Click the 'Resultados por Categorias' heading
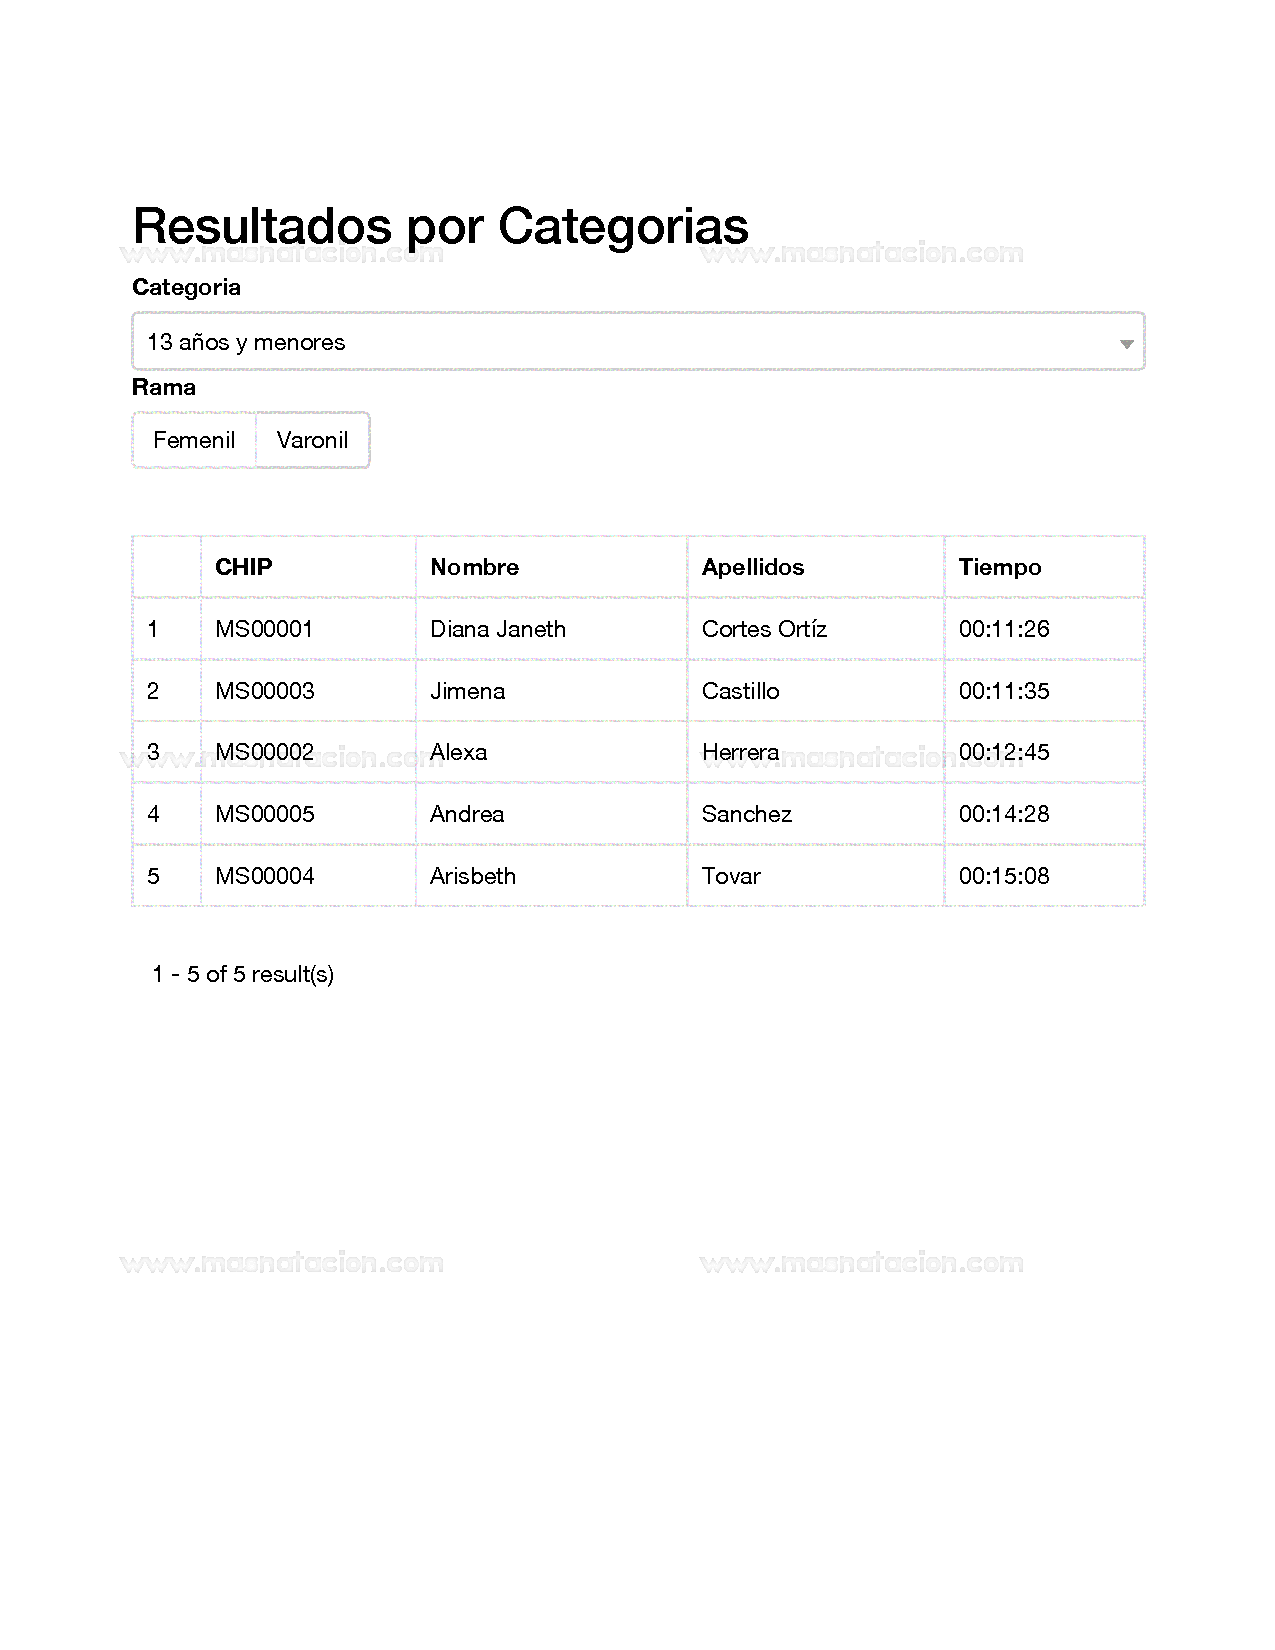Screen dimensions: 1275x1650 click(x=441, y=226)
